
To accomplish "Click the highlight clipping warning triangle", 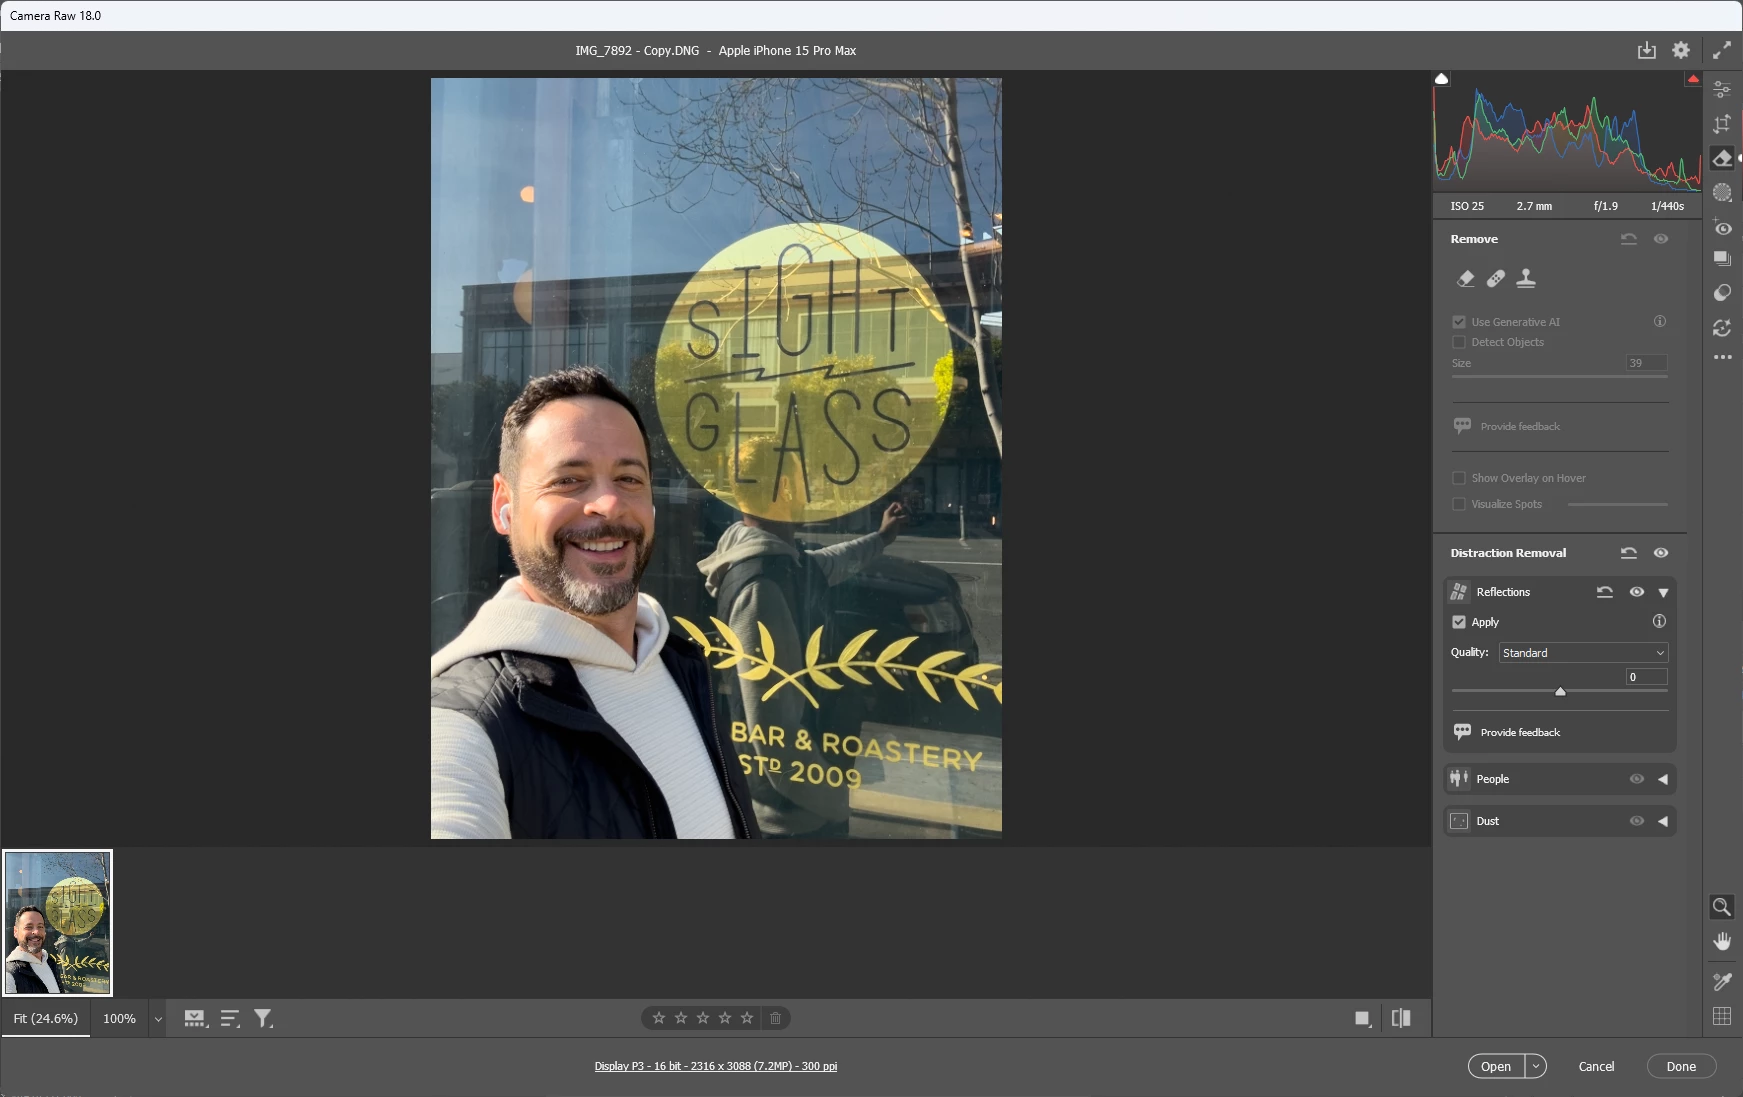I will 1692,79.
